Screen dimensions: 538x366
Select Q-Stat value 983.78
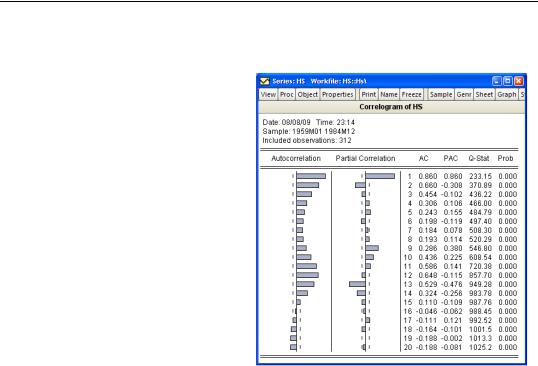point(480,293)
